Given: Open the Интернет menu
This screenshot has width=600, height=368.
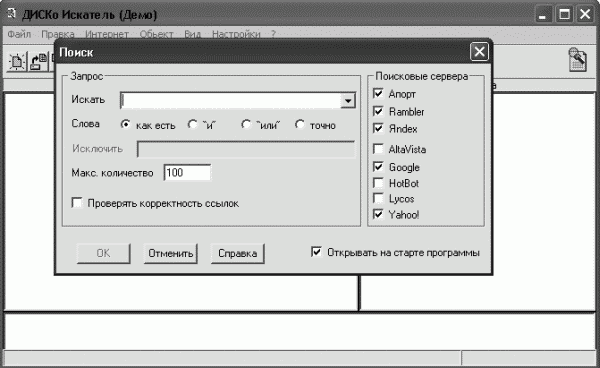Looking at the screenshot, I should 107,34.
